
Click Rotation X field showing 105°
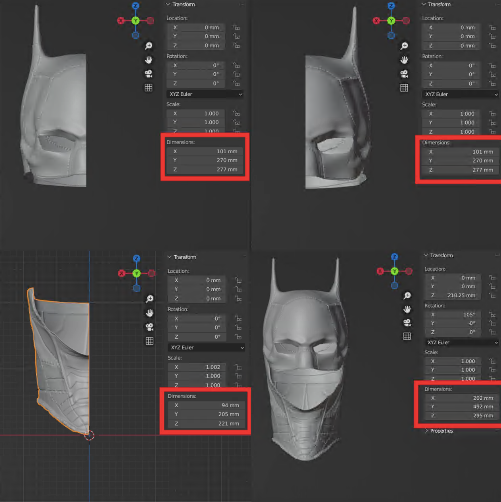[452, 315]
